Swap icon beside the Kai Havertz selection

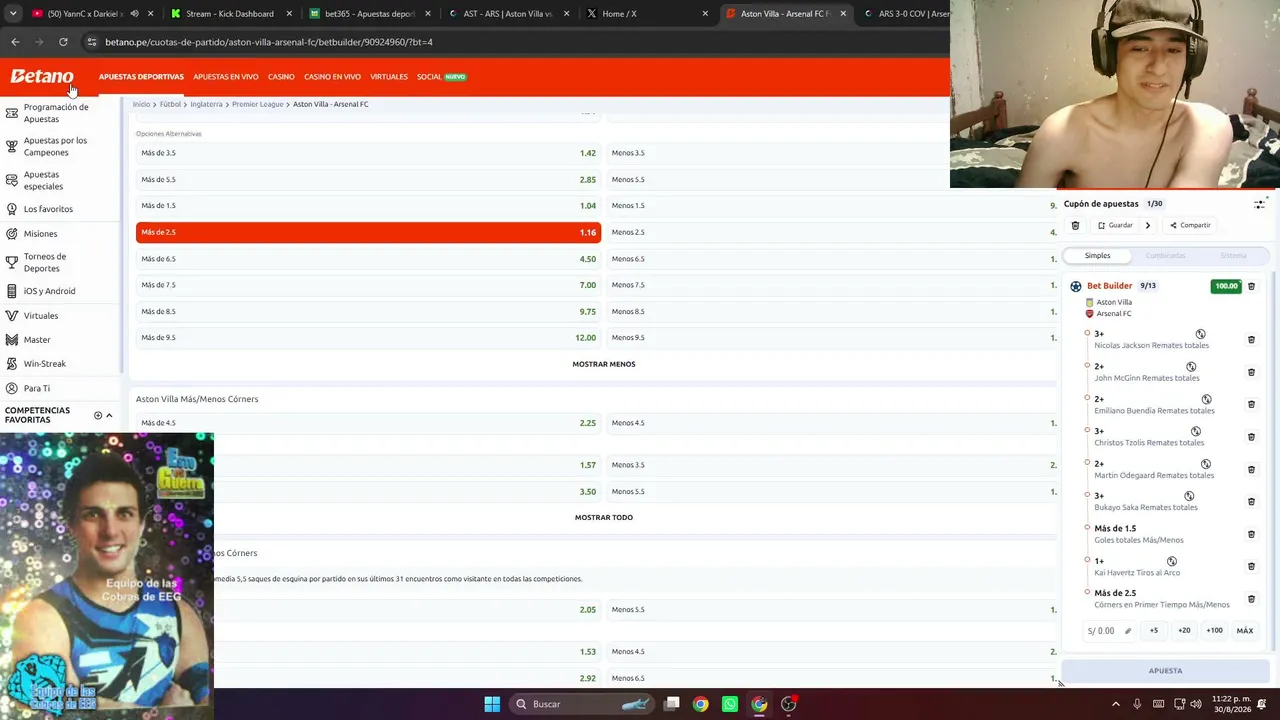click(1172, 561)
